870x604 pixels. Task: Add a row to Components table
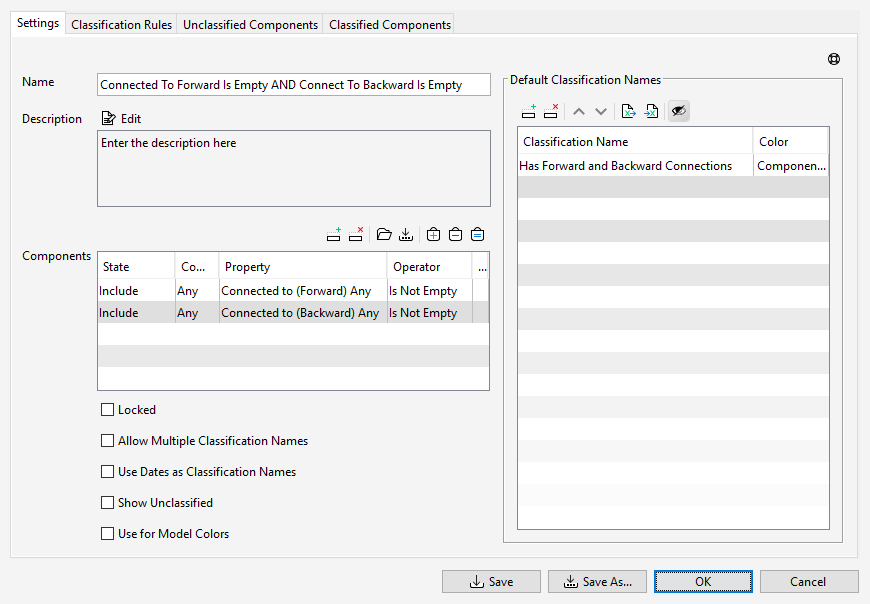(333, 235)
